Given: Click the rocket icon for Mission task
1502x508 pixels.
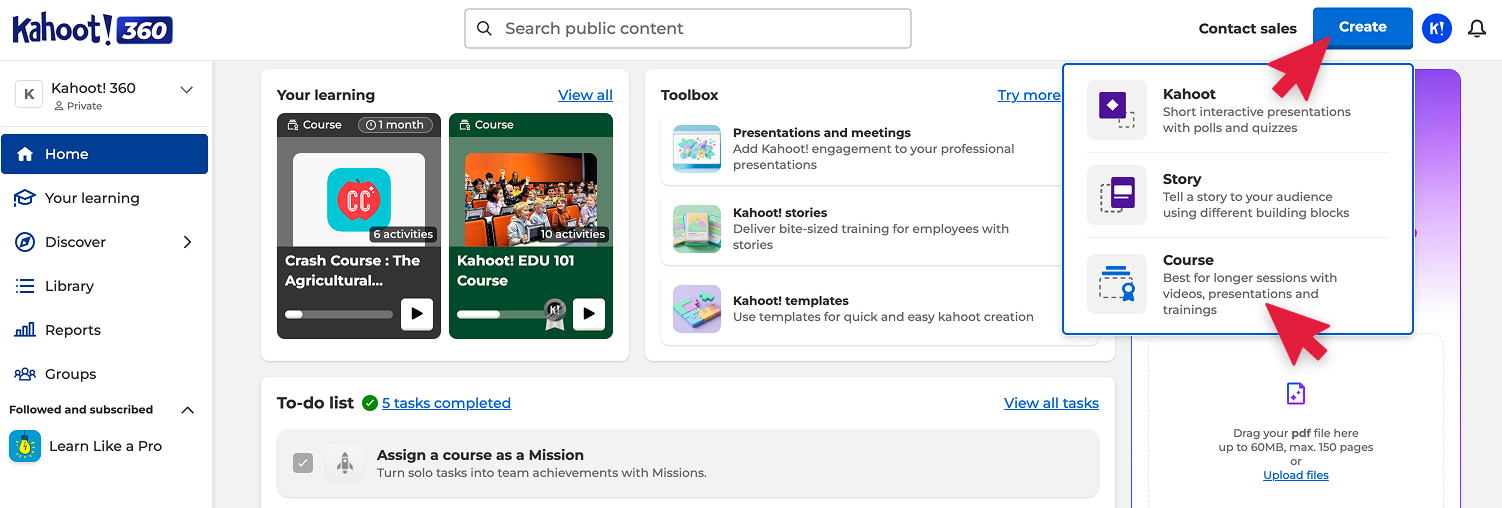Looking at the screenshot, I should pos(345,463).
